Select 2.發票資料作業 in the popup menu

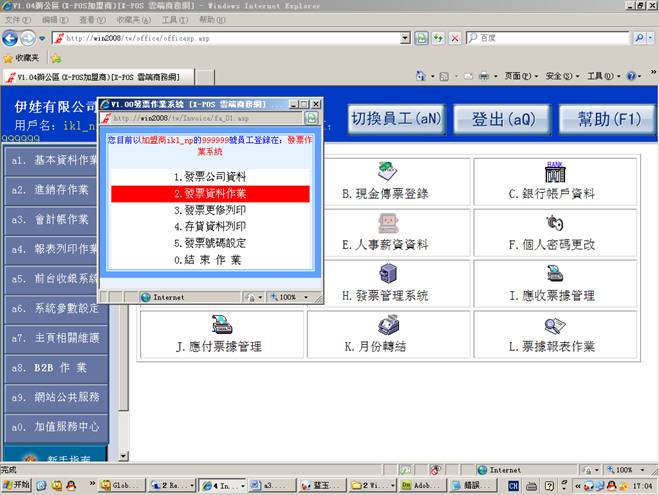pos(210,193)
